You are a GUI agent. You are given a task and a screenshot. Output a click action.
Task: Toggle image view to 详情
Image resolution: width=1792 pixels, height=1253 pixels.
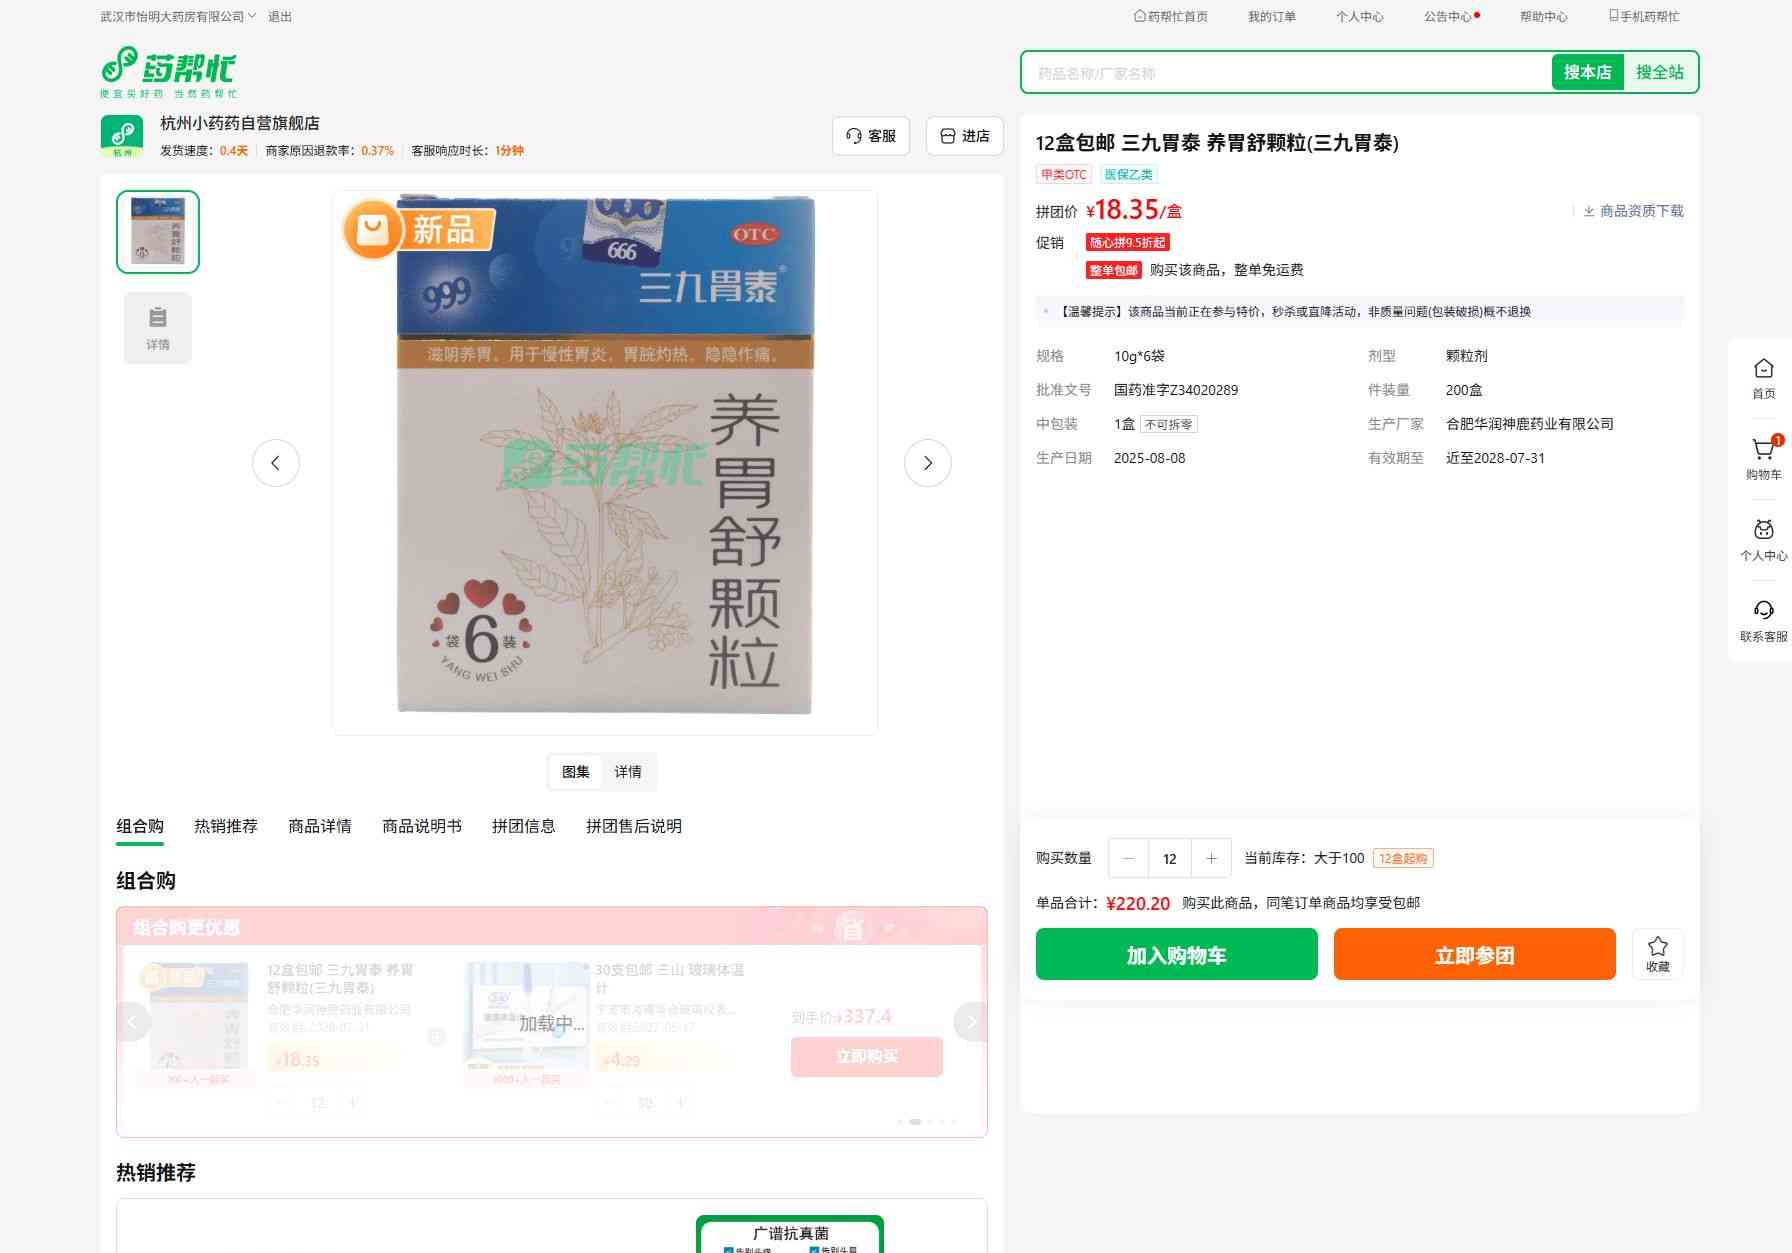[x=628, y=772]
